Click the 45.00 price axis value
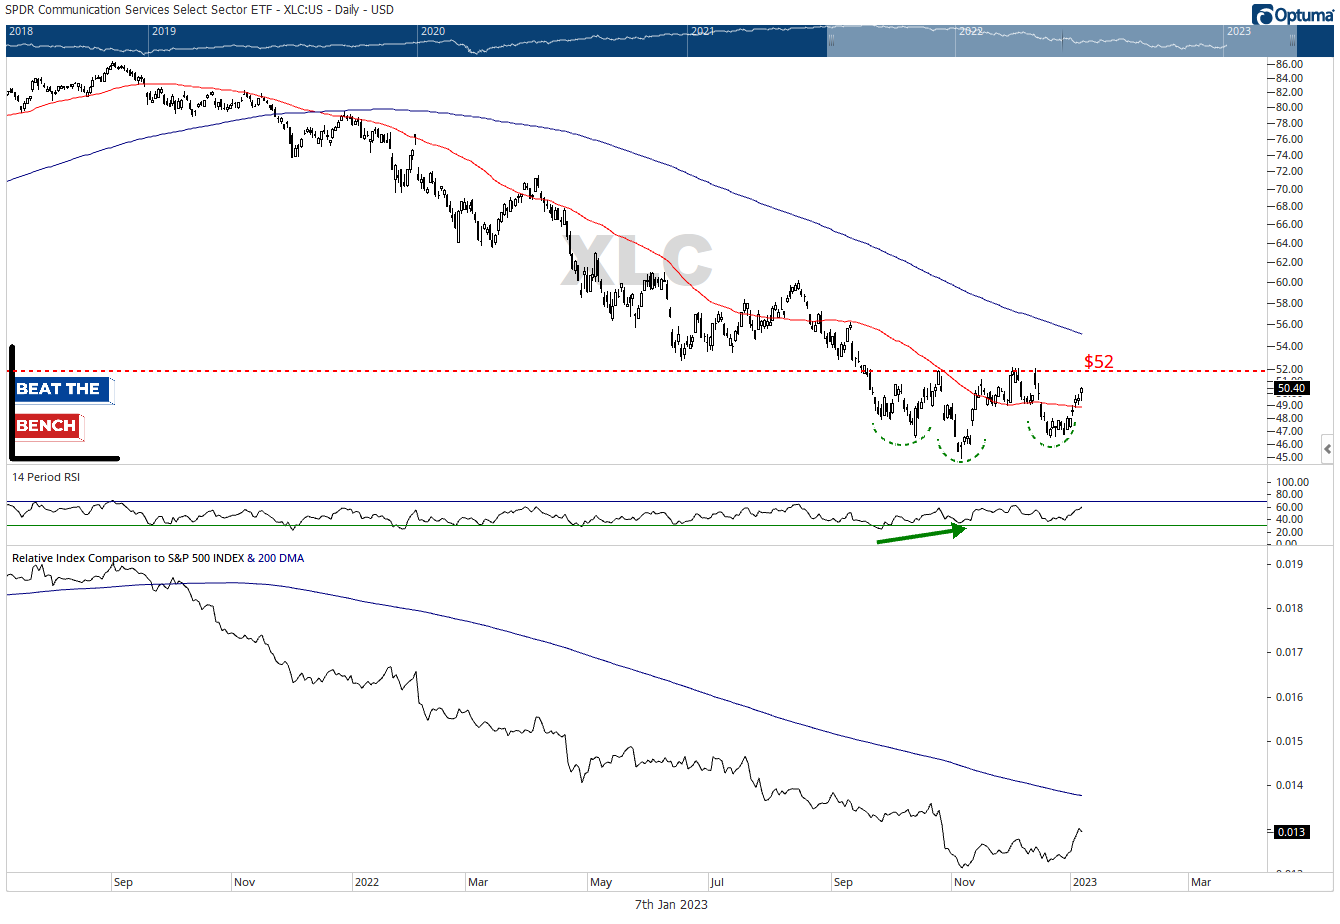This screenshot has height=924, width=1340. point(1289,458)
